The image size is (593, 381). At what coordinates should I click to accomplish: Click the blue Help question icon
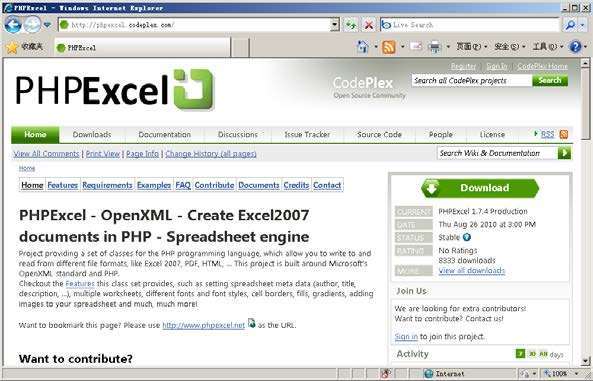tap(575, 47)
